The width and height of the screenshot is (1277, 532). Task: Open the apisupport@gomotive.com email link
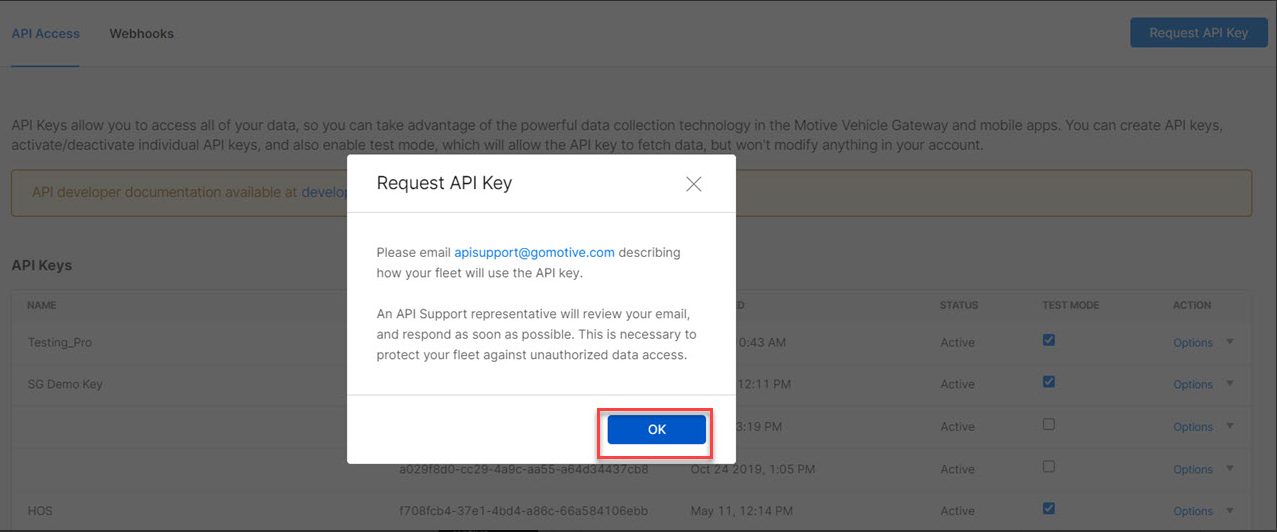pos(534,253)
